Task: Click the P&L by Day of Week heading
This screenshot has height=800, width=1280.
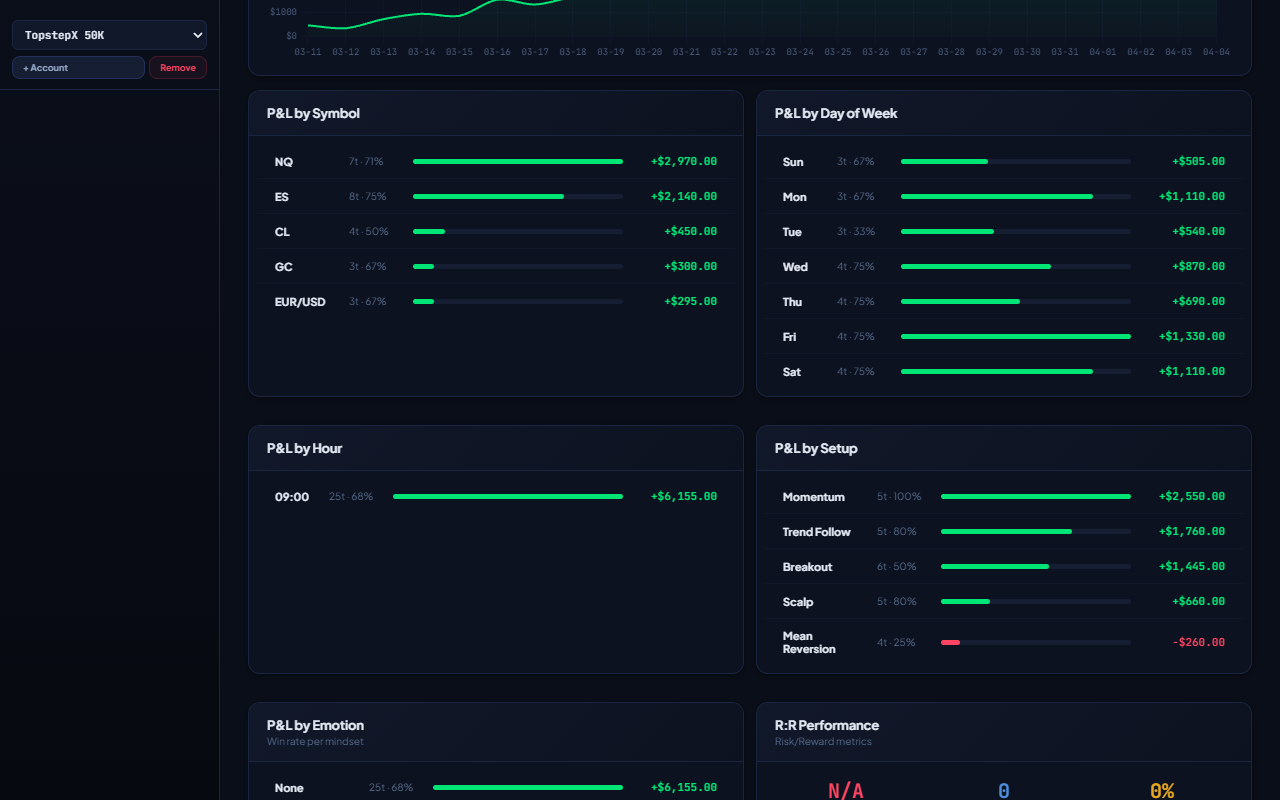Action: click(x=836, y=113)
